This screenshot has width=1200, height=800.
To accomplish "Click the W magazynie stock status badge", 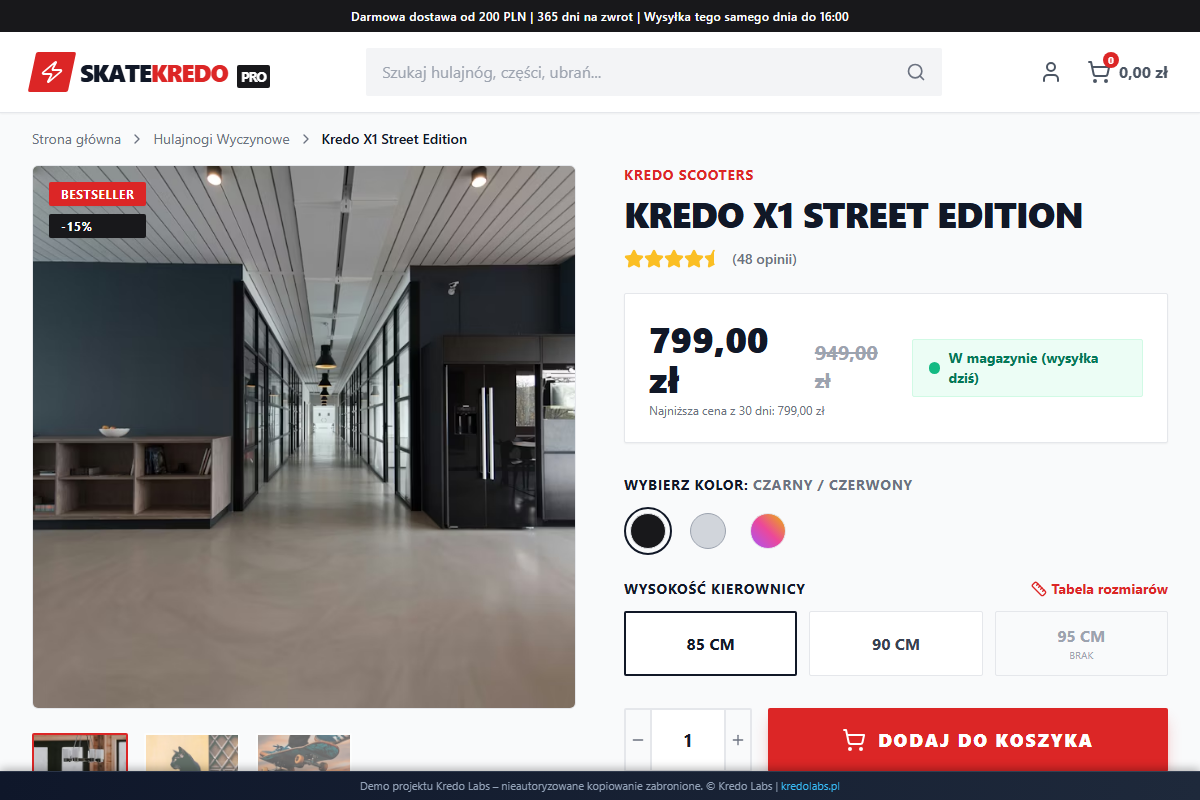I will pyautogui.click(x=1027, y=368).
